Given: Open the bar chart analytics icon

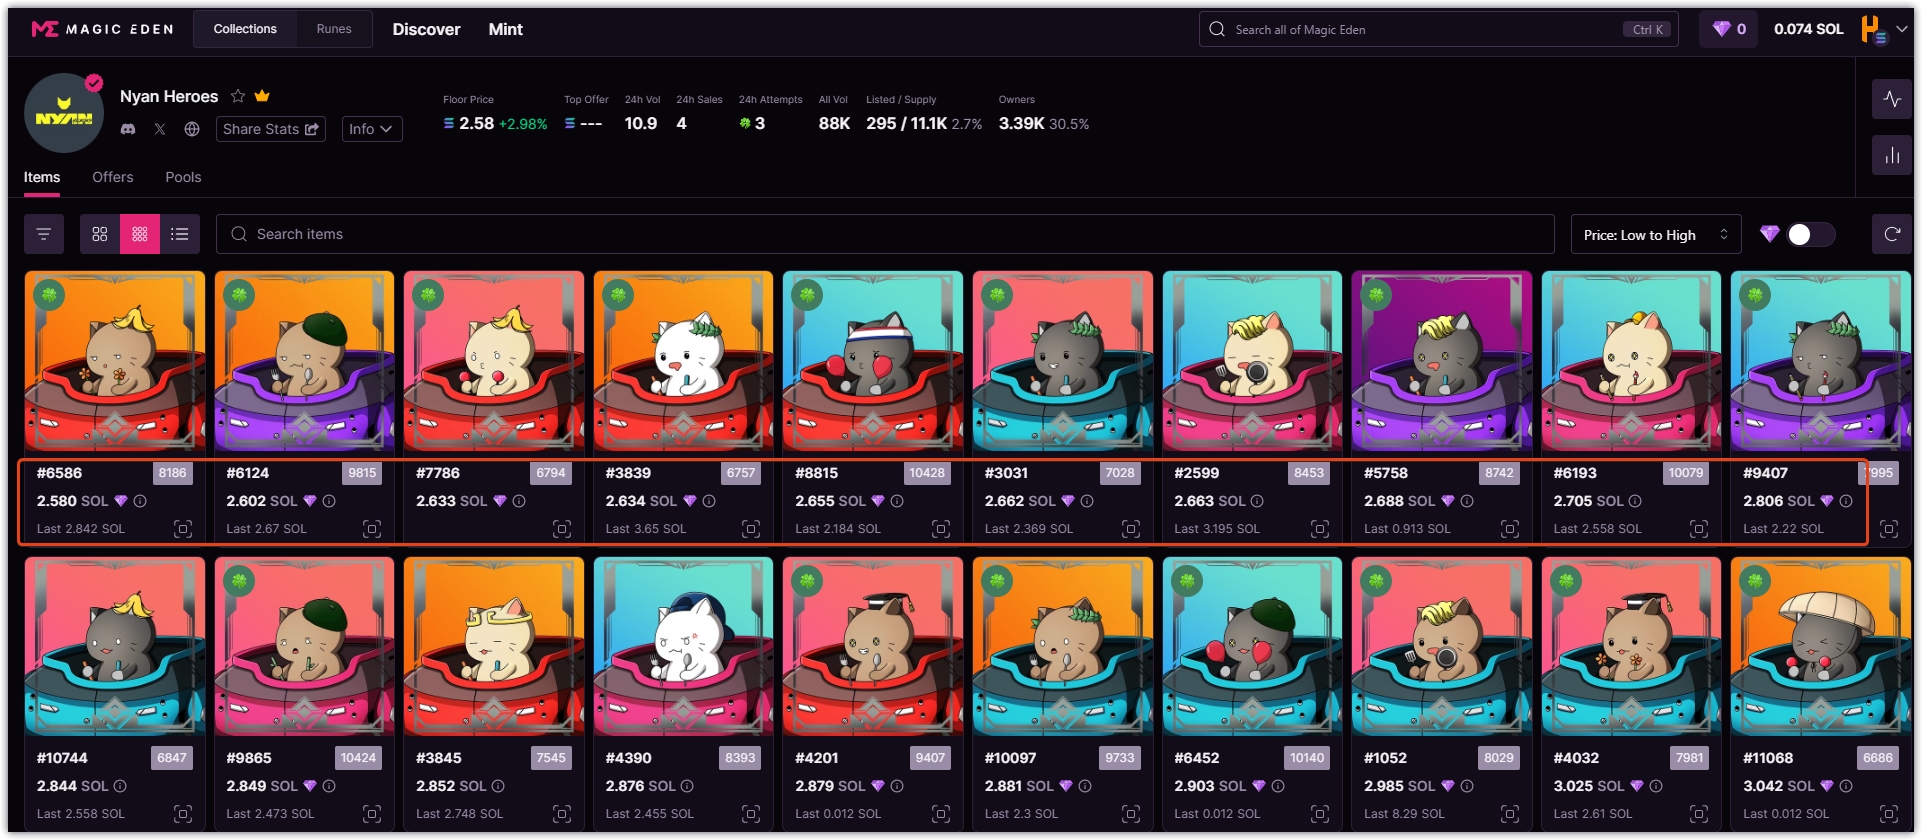Looking at the screenshot, I should 1891,156.
